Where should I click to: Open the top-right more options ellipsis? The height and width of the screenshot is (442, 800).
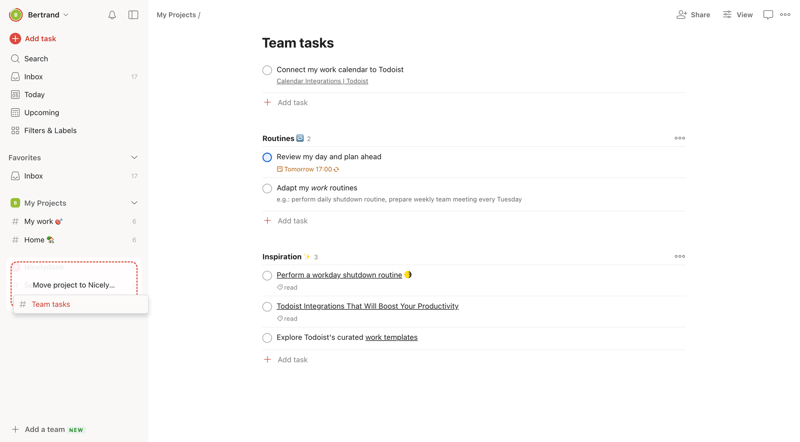coord(785,15)
